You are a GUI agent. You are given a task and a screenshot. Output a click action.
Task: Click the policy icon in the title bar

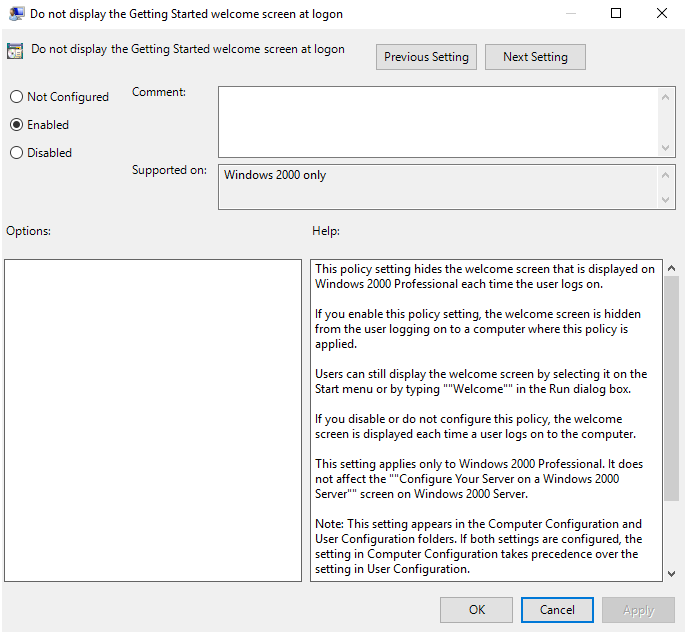17,14
